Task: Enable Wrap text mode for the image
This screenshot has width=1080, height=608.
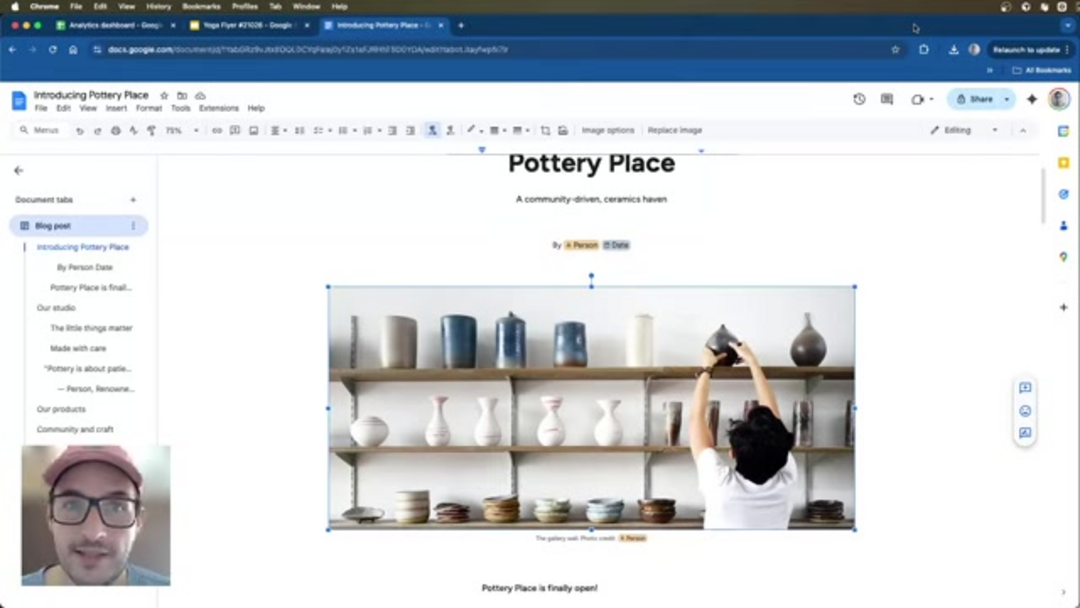Action: pos(450,130)
